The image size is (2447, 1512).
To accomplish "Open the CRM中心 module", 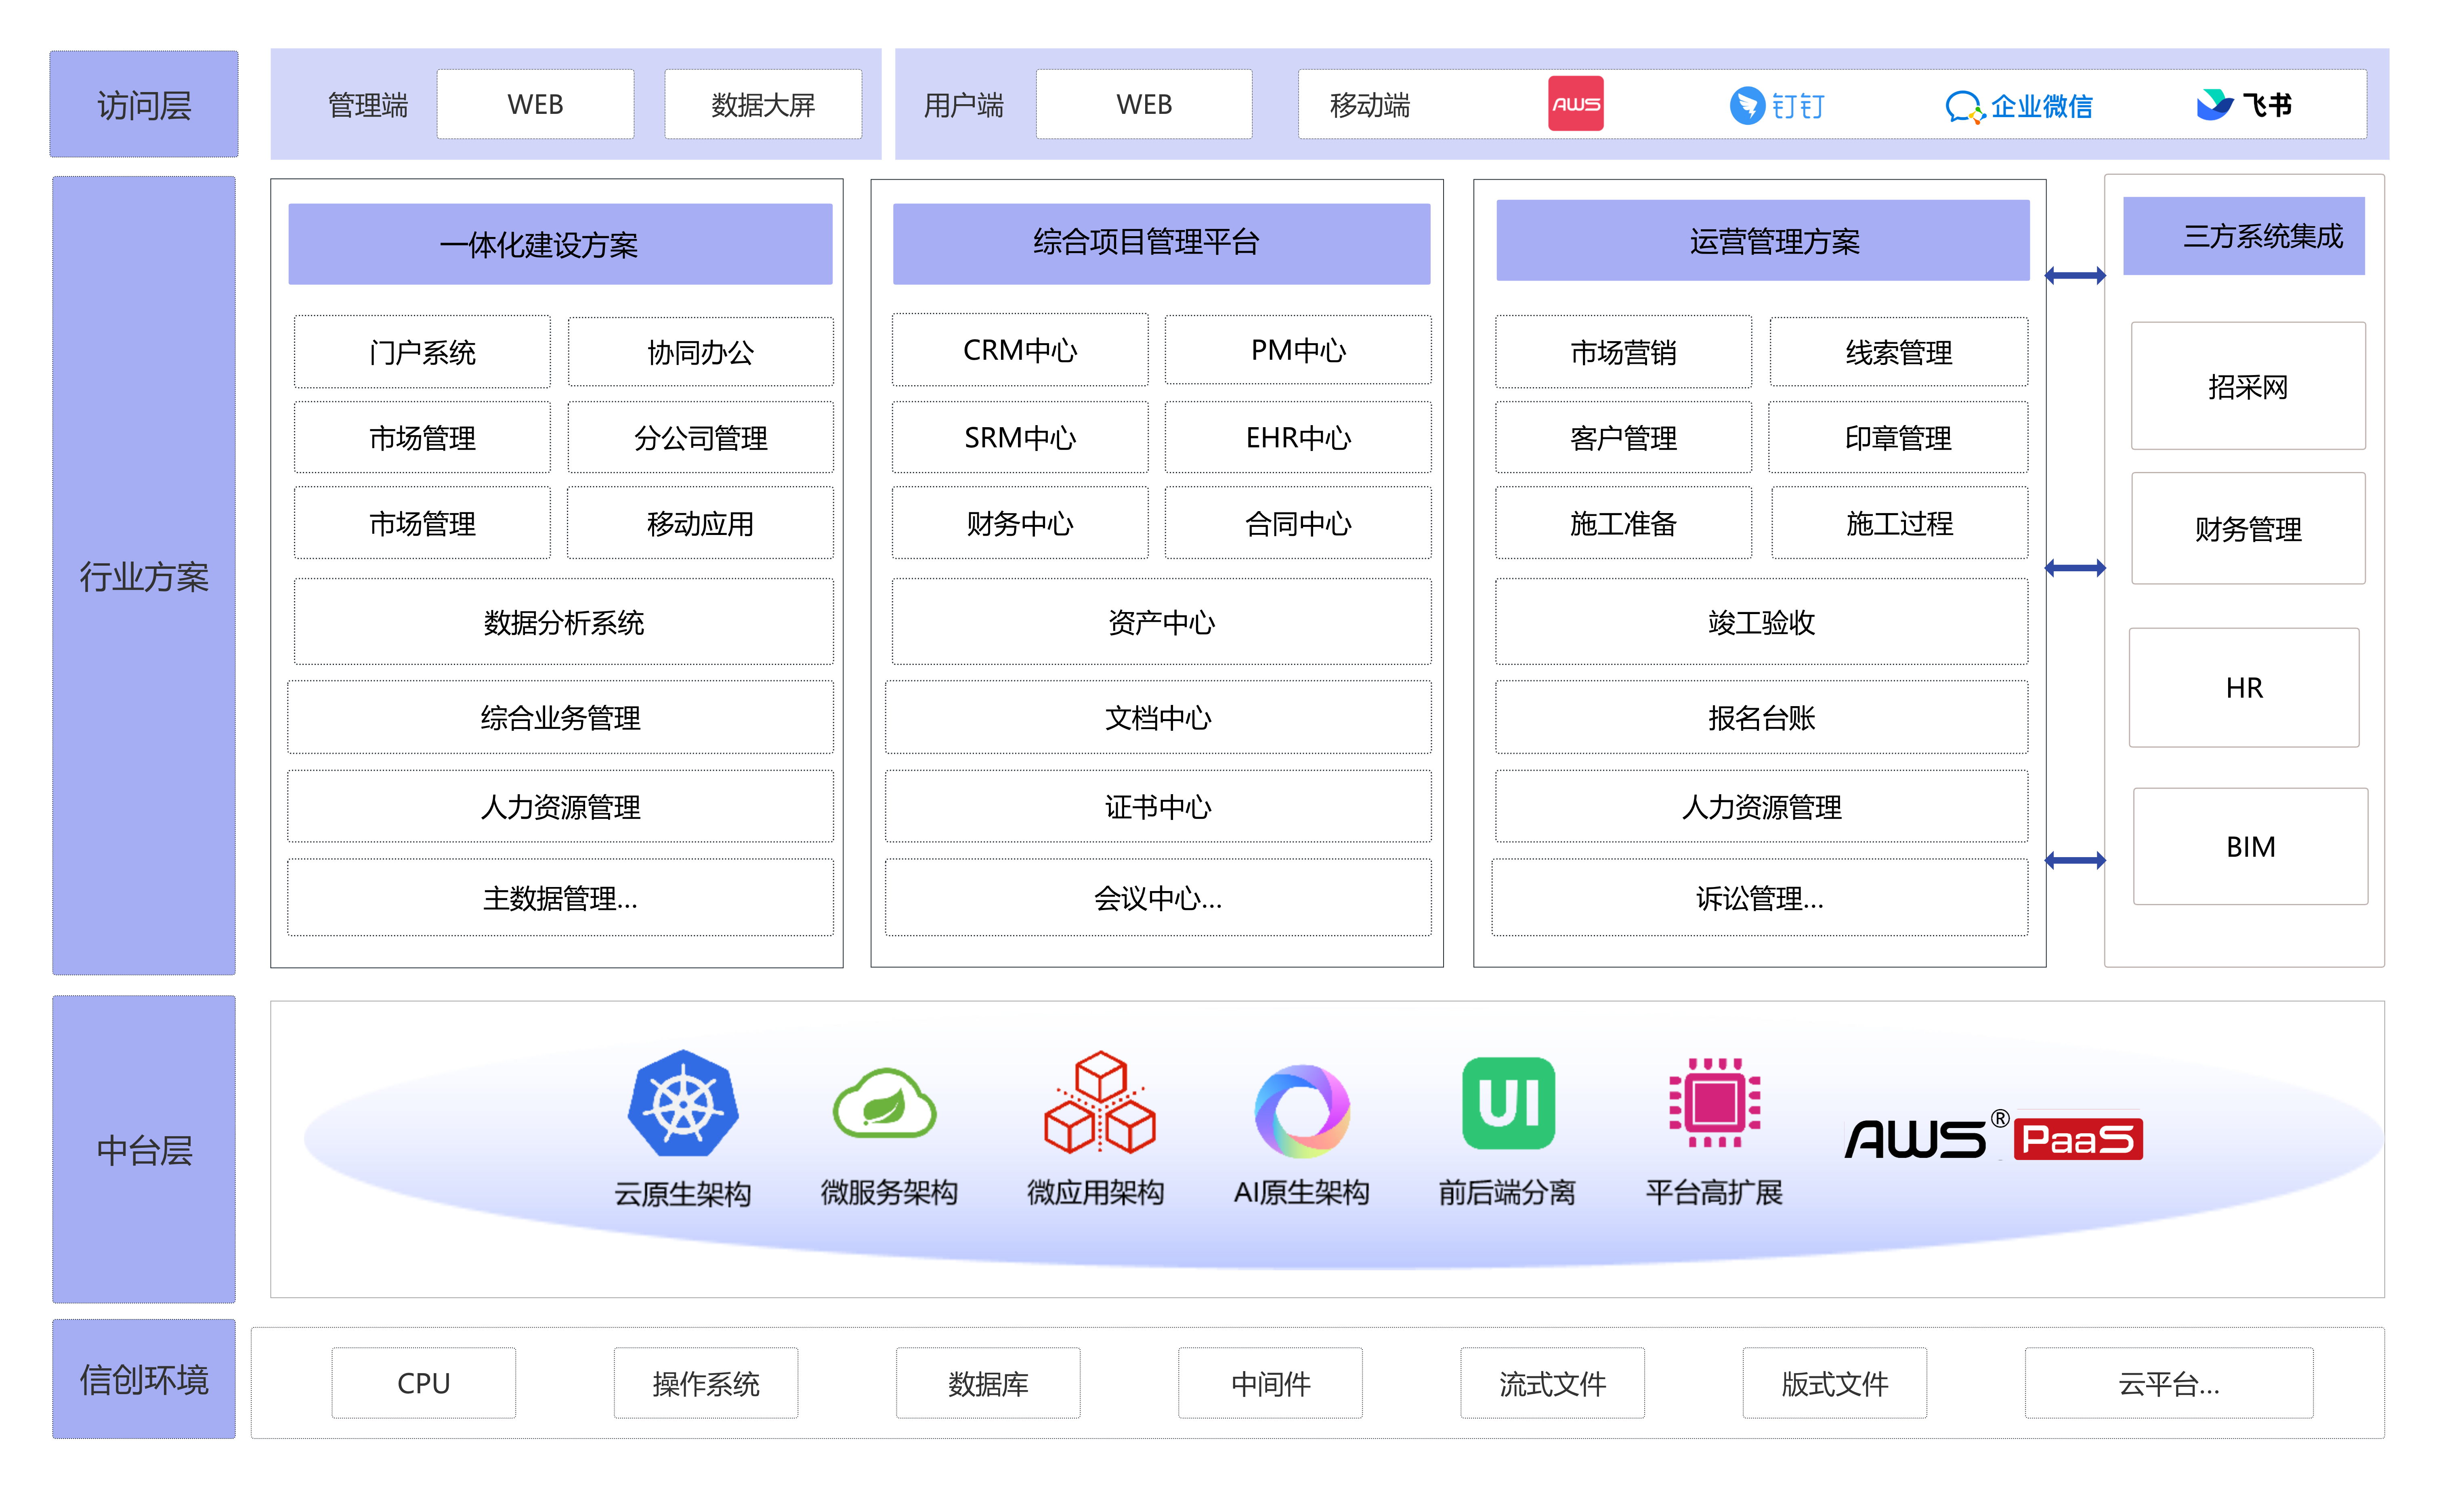I will 1020,350.
